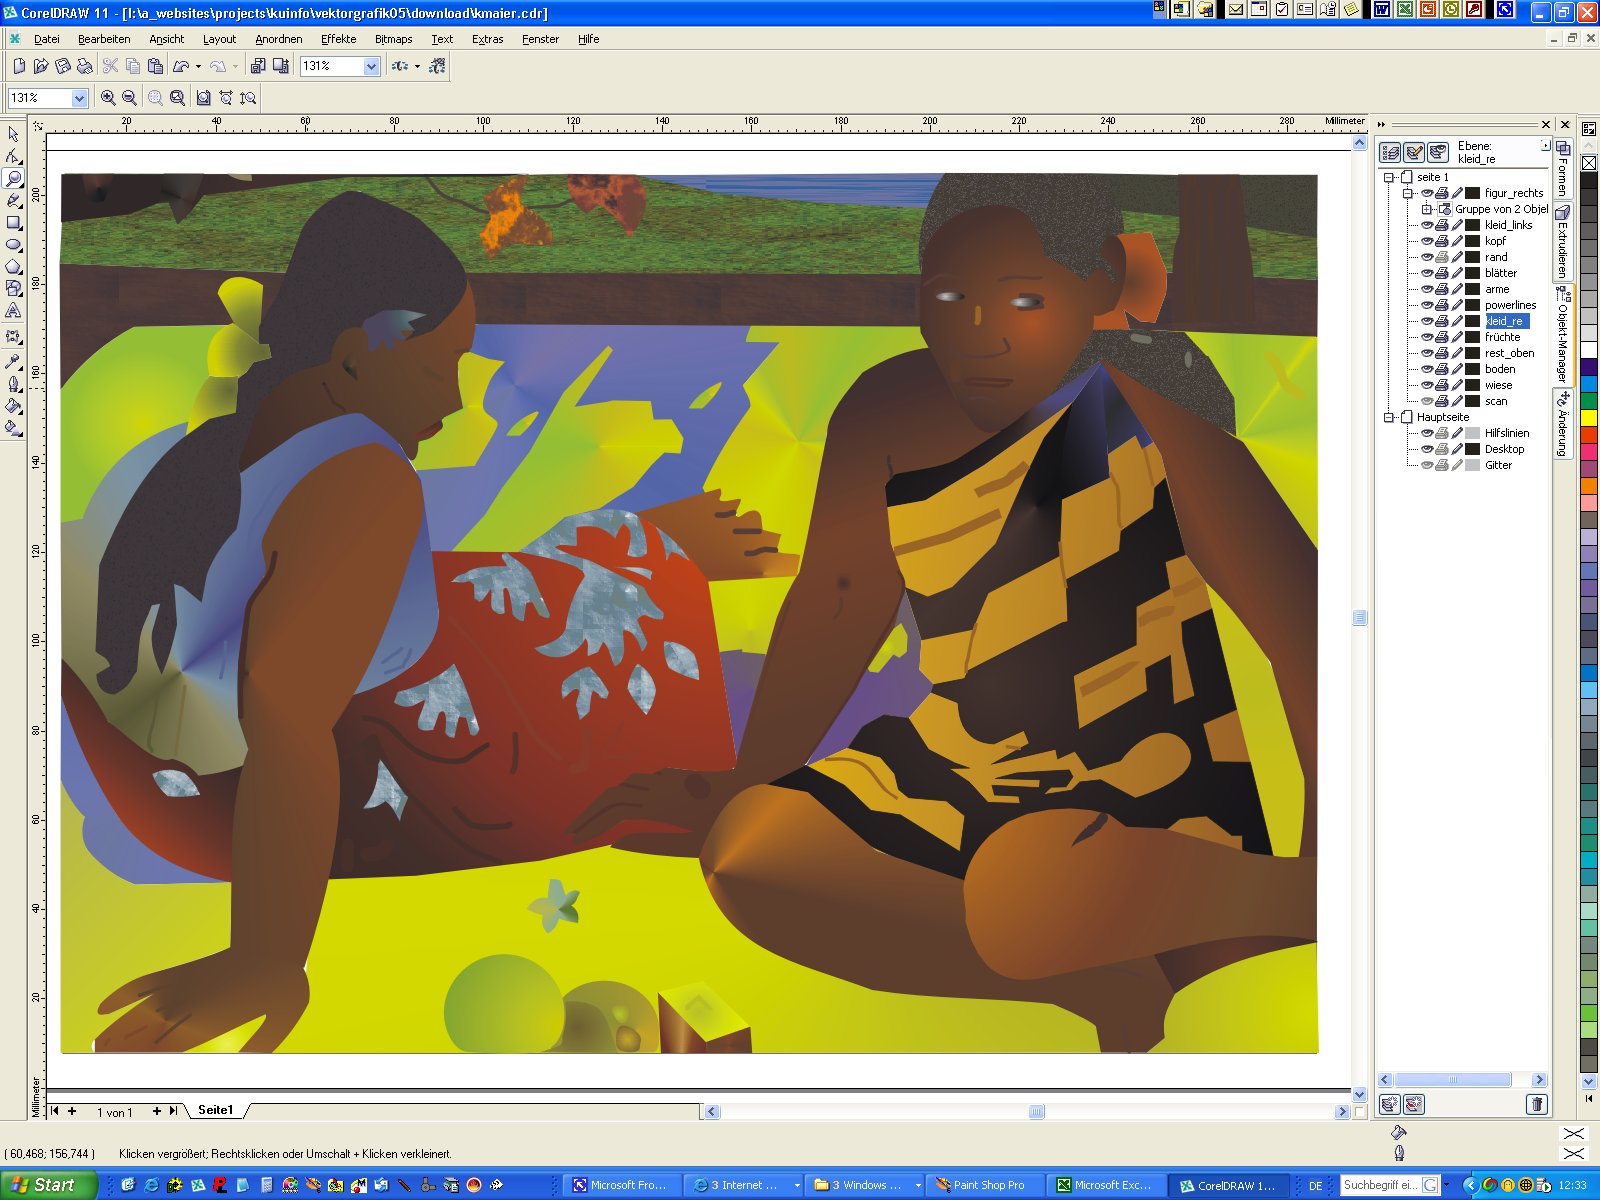Viewport: 1600px width, 1200px height.
Task: Click the Zoom In magnifier icon
Action: [108, 98]
